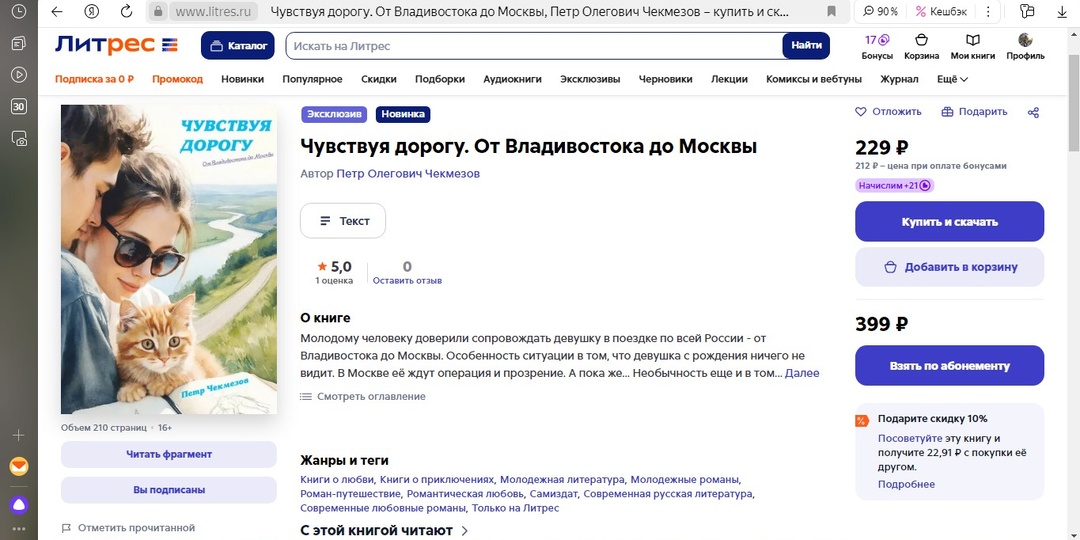Viewport: 1080px width, 540px height.
Task: Click the book cover image
Action: 169,260
